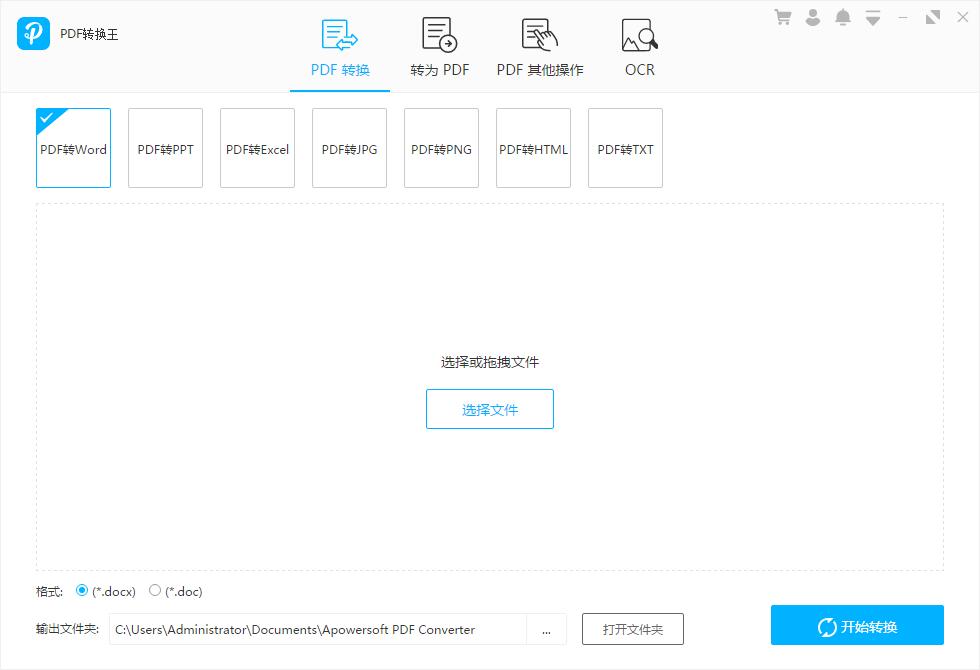Start conversion with the 开始转换 button
This screenshot has height=670, width=980.
coord(856,625)
